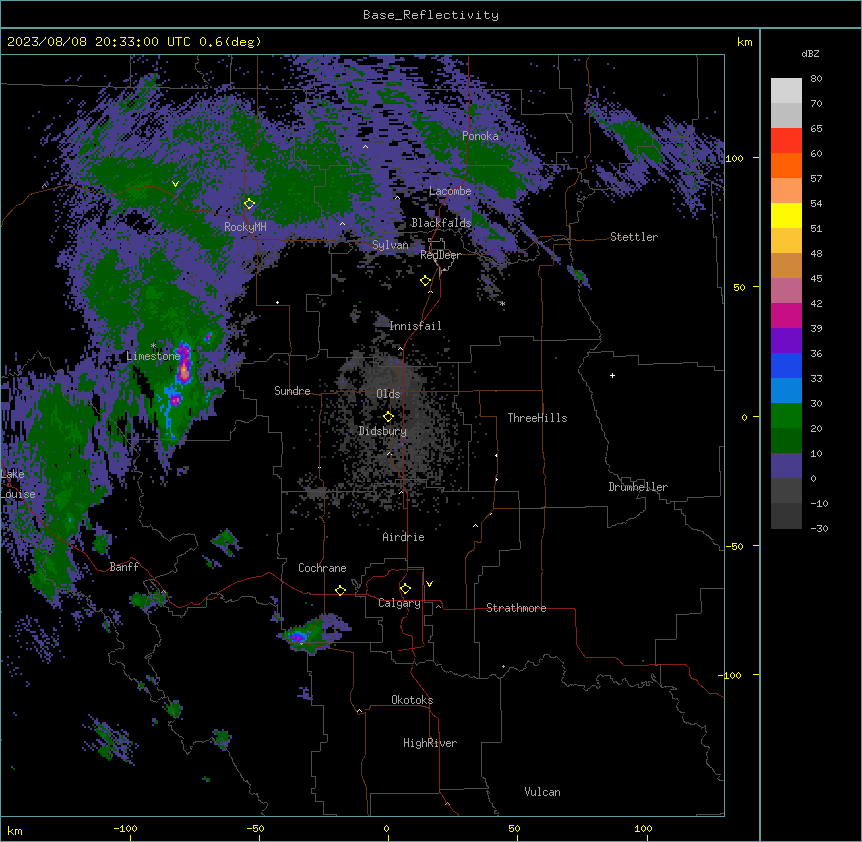This screenshot has width=862, height=842.
Task: Click the RockyMH label
Action: 245,227
